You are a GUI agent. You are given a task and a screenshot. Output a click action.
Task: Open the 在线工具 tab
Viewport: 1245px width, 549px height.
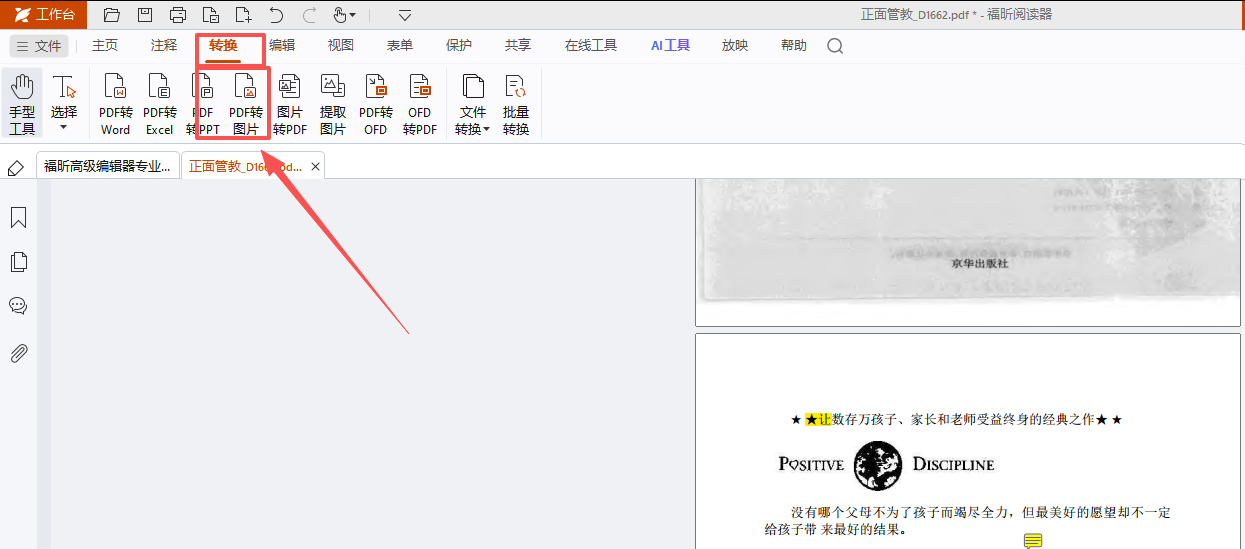[591, 46]
